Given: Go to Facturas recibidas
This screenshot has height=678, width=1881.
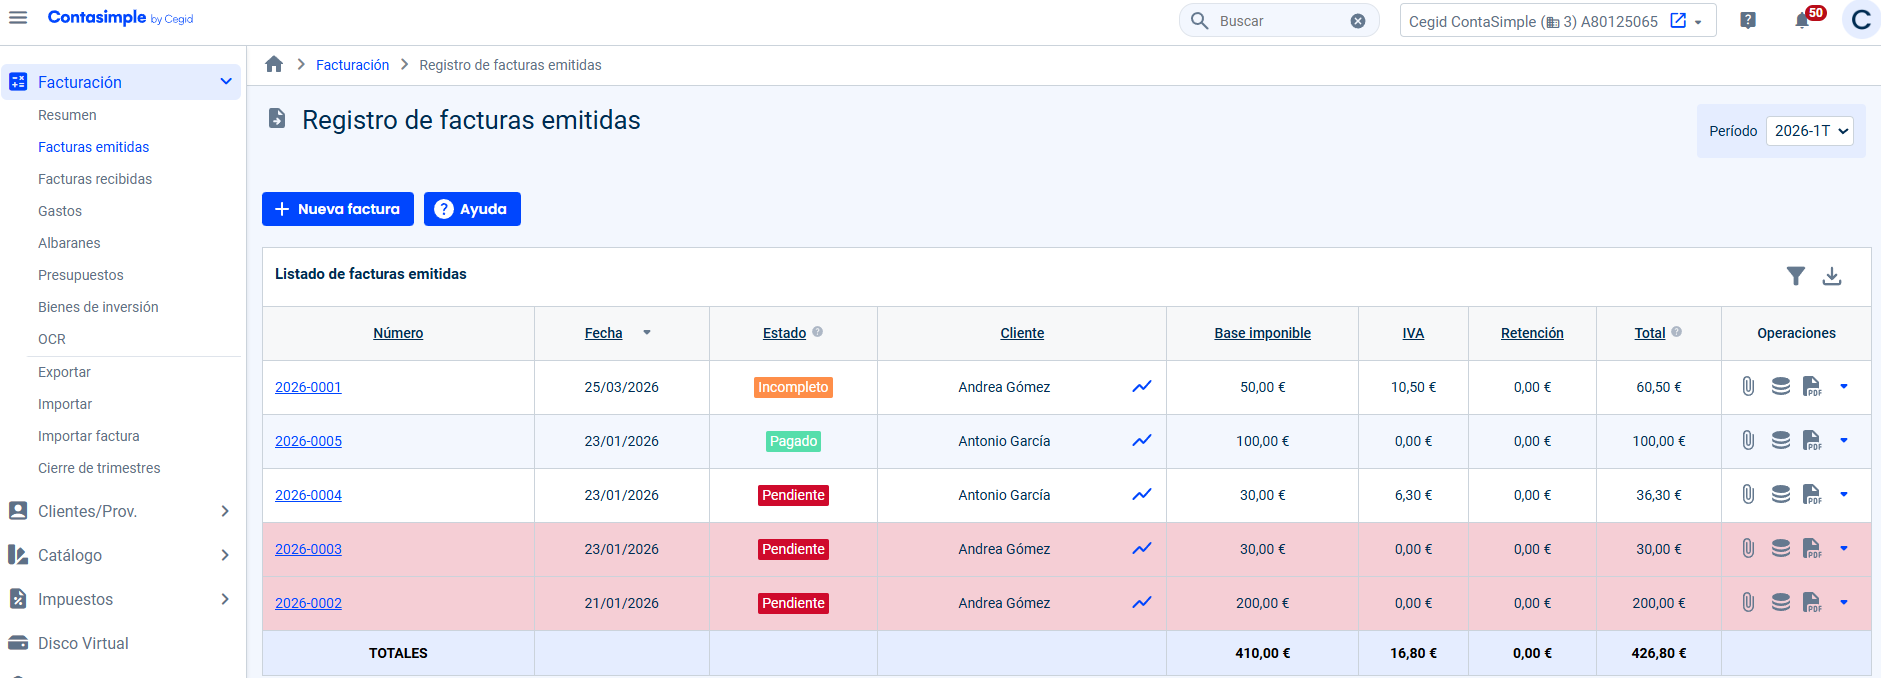Looking at the screenshot, I should point(95,179).
